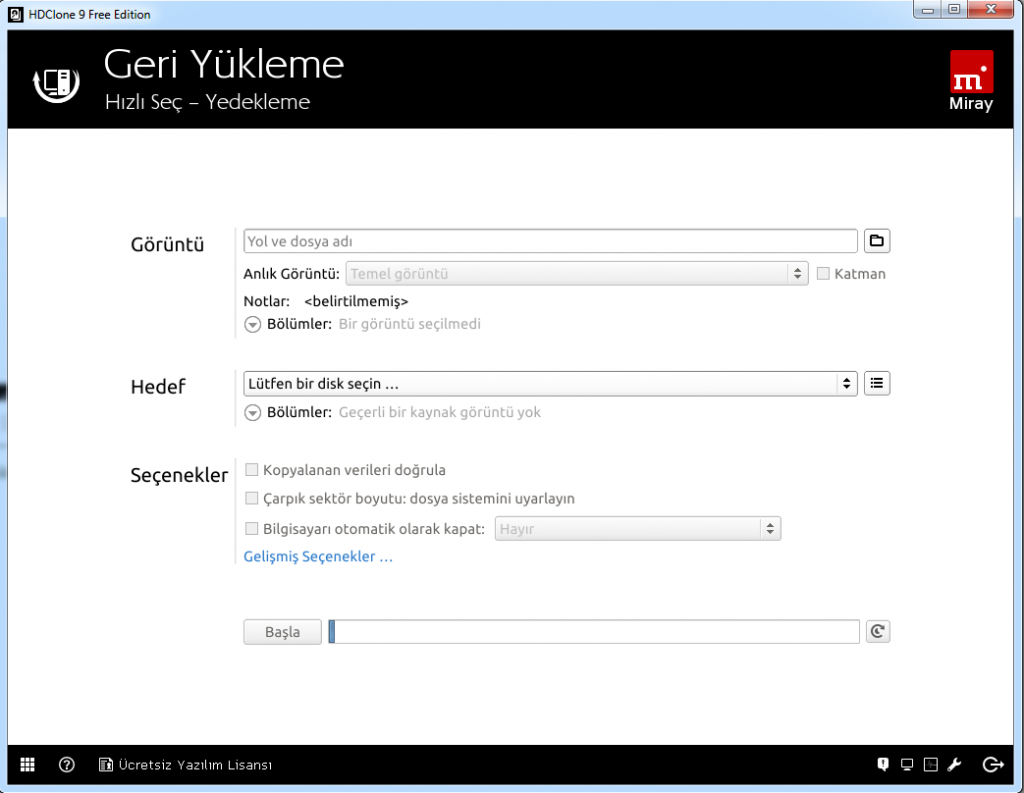Browse for image file with folder icon
This screenshot has width=1024, height=793.
[x=877, y=241]
